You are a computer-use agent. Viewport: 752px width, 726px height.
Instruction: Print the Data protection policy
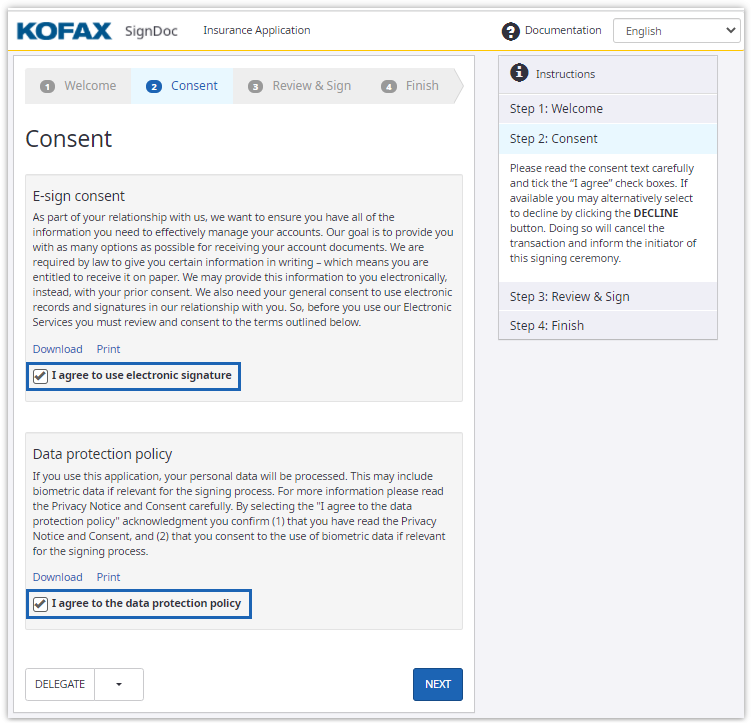coord(108,577)
